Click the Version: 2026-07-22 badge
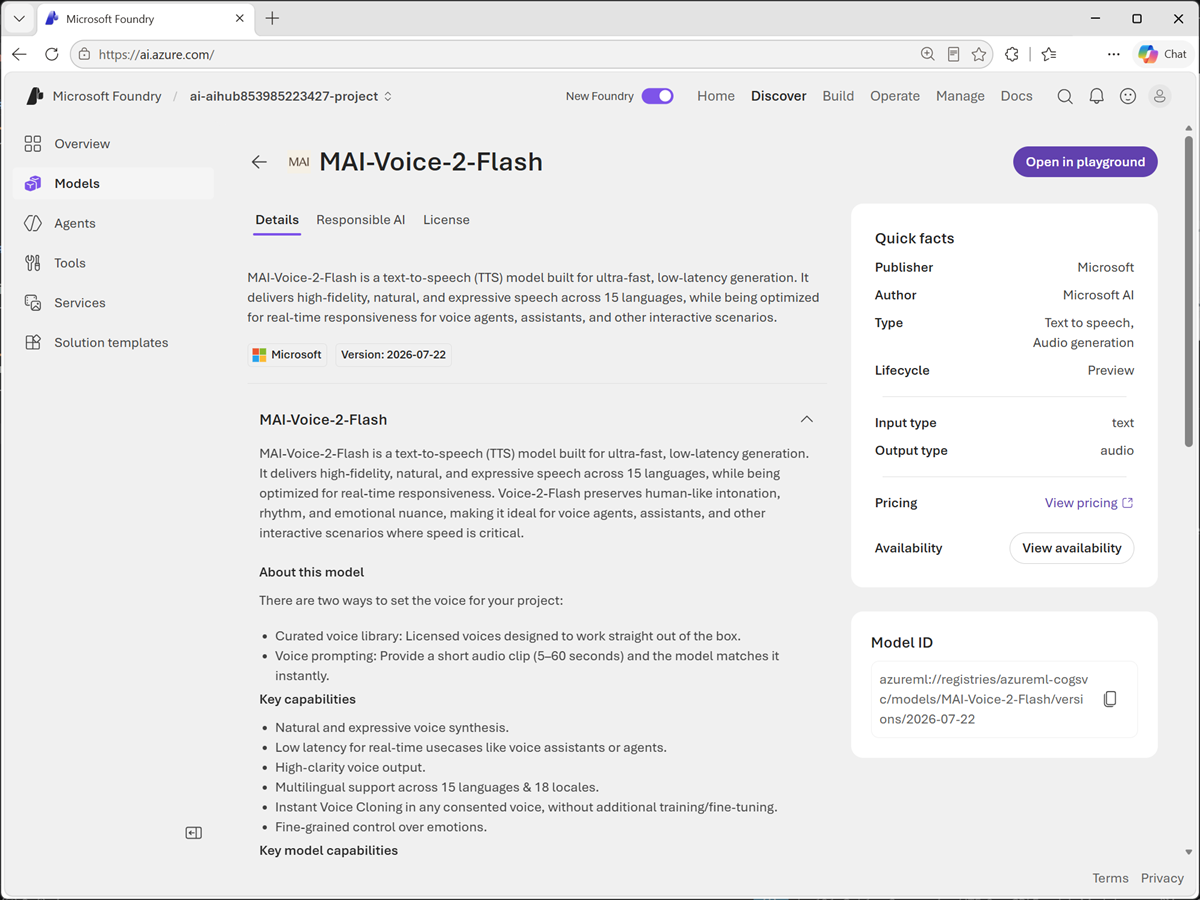Screen dimensions: 1200x900 [393, 355]
